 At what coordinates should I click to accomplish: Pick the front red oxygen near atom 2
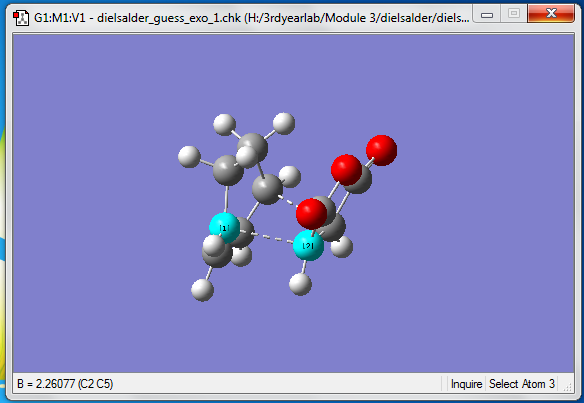(311, 213)
